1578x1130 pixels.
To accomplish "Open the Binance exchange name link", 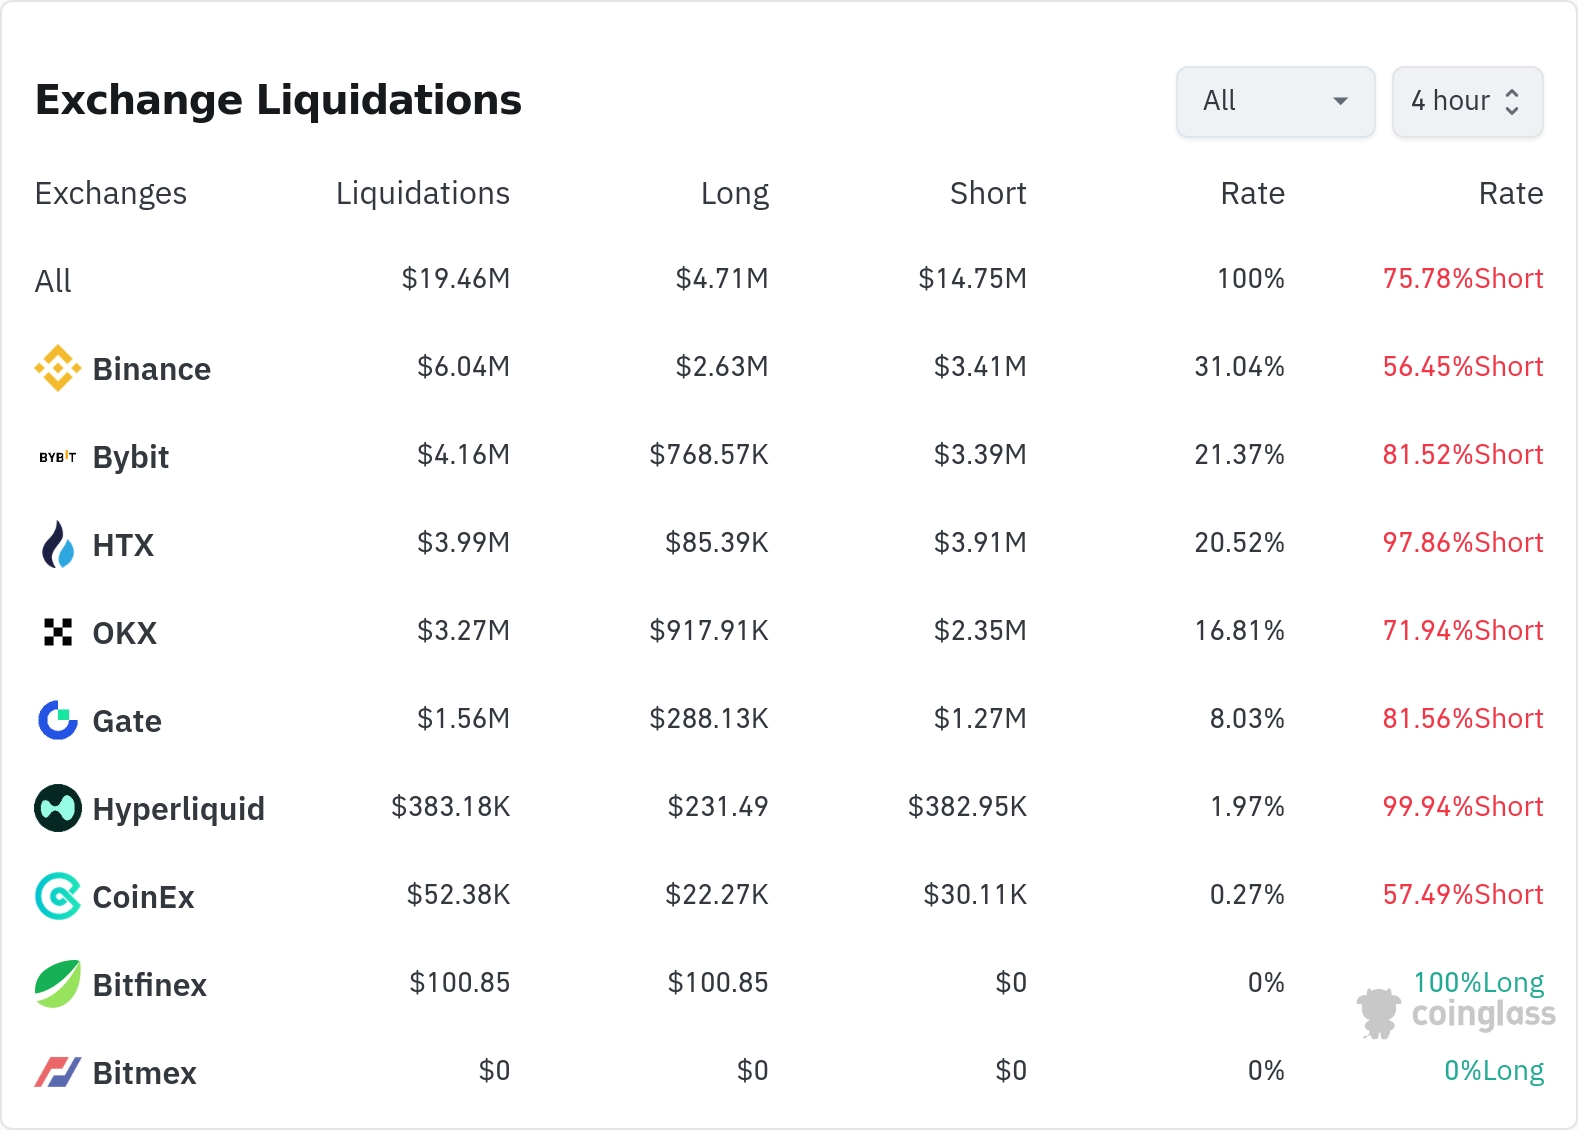I will (x=152, y=369).
